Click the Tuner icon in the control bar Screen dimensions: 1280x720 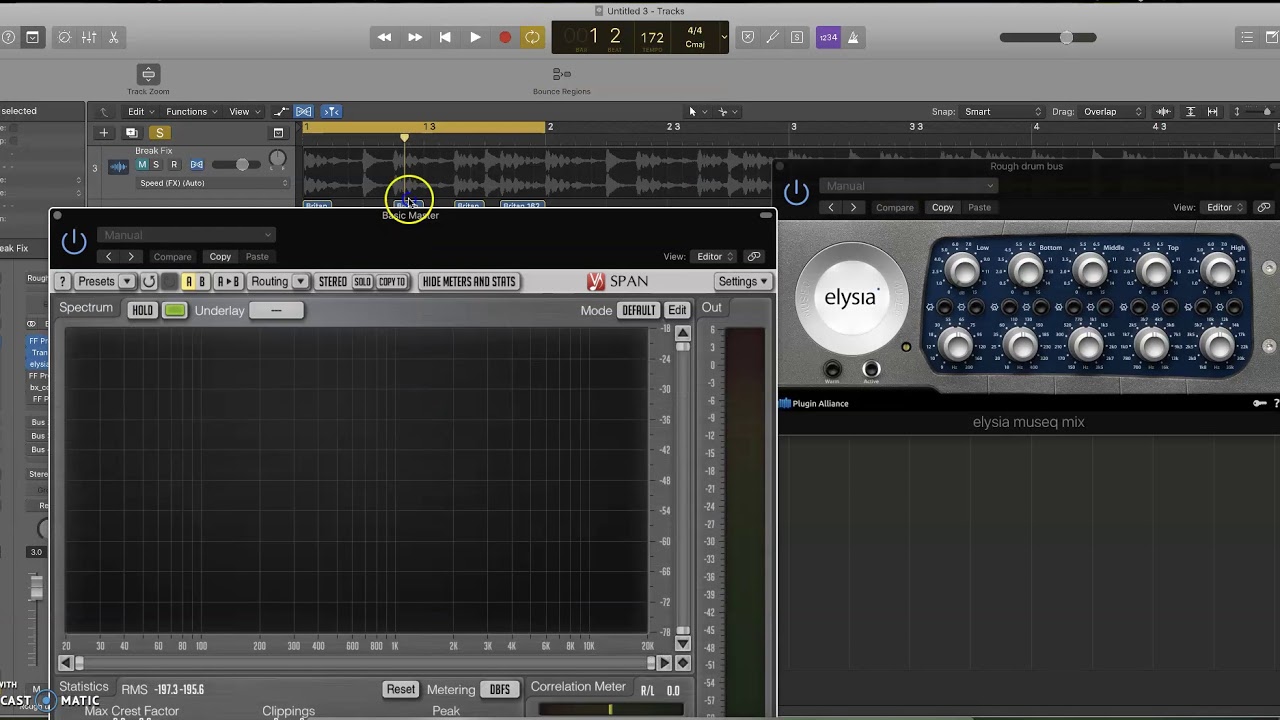pyautogui.click(x=772, y=37)
